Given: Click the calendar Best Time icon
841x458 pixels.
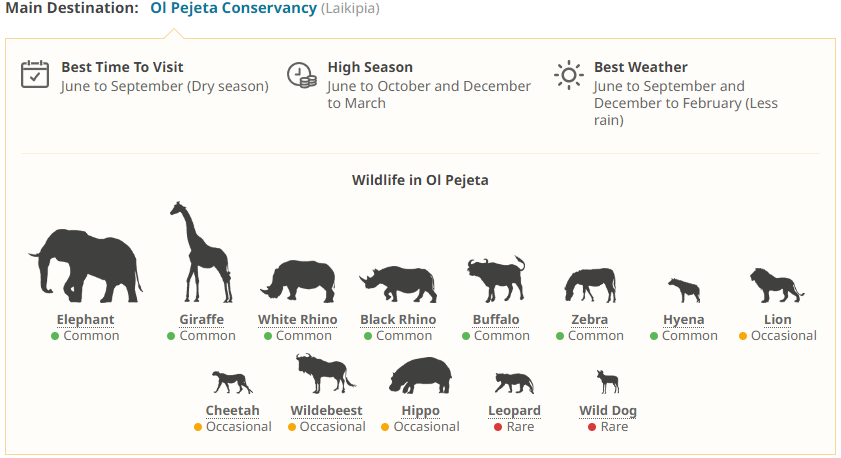Looking at the screenshot, I should [36, 75].
